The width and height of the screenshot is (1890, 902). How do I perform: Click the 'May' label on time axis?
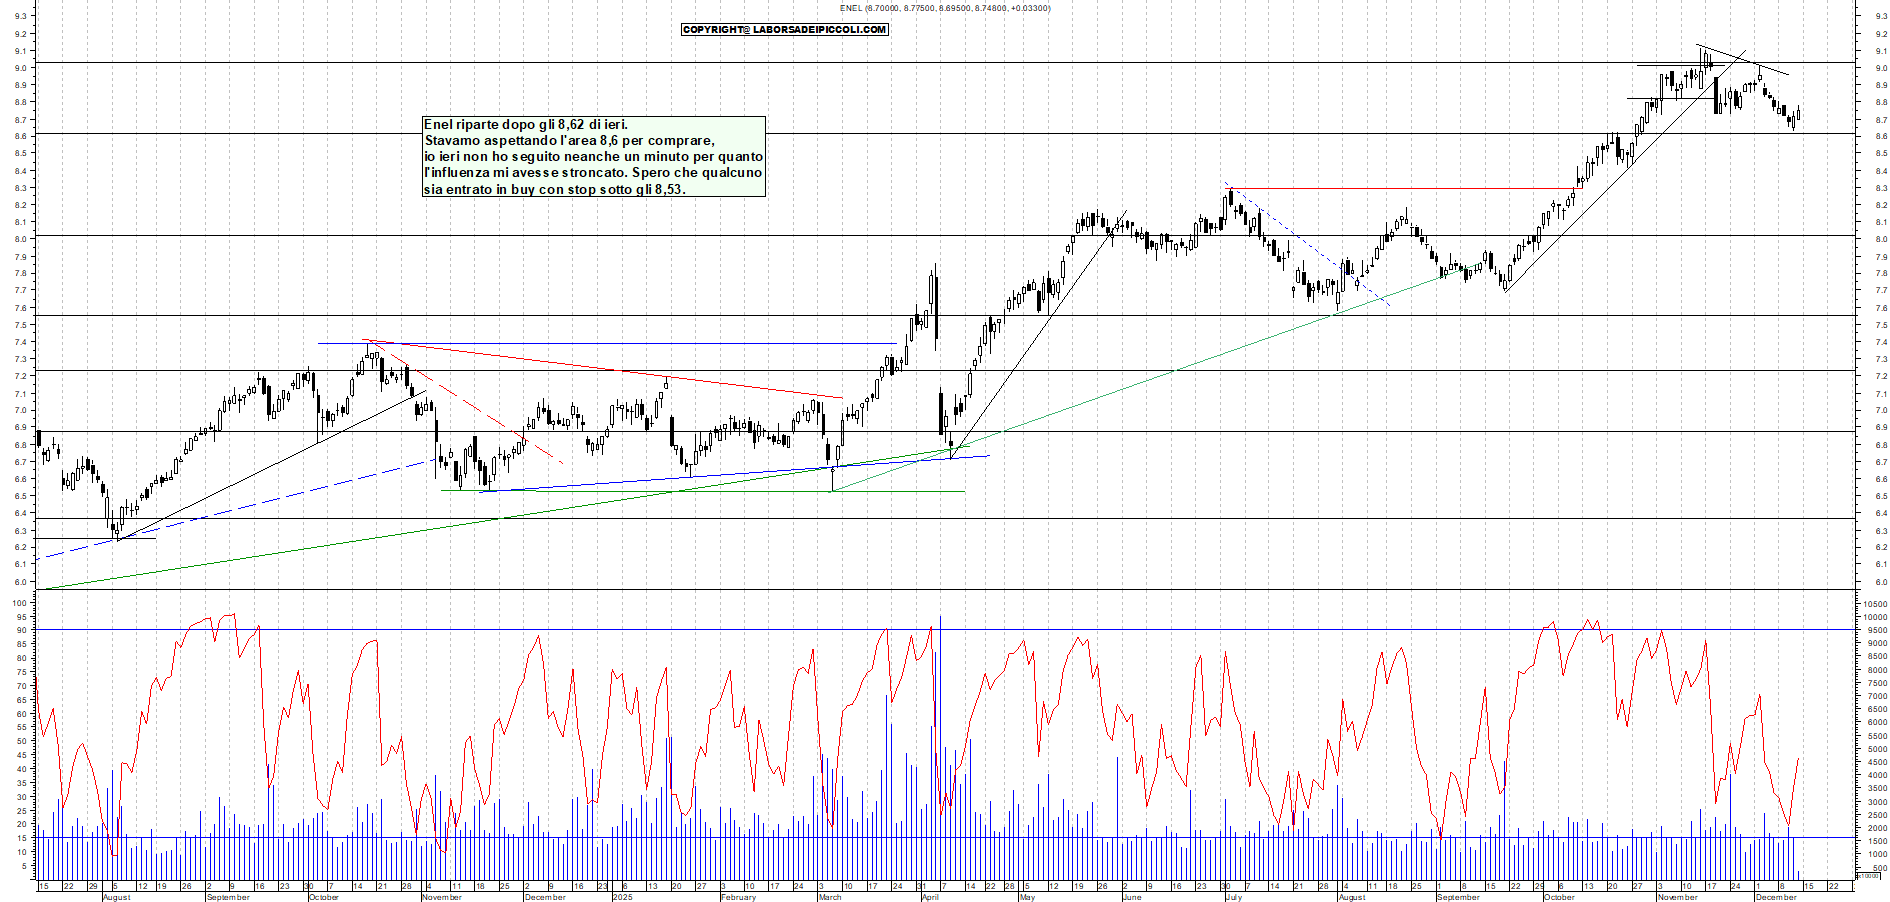pos(1027,897)
